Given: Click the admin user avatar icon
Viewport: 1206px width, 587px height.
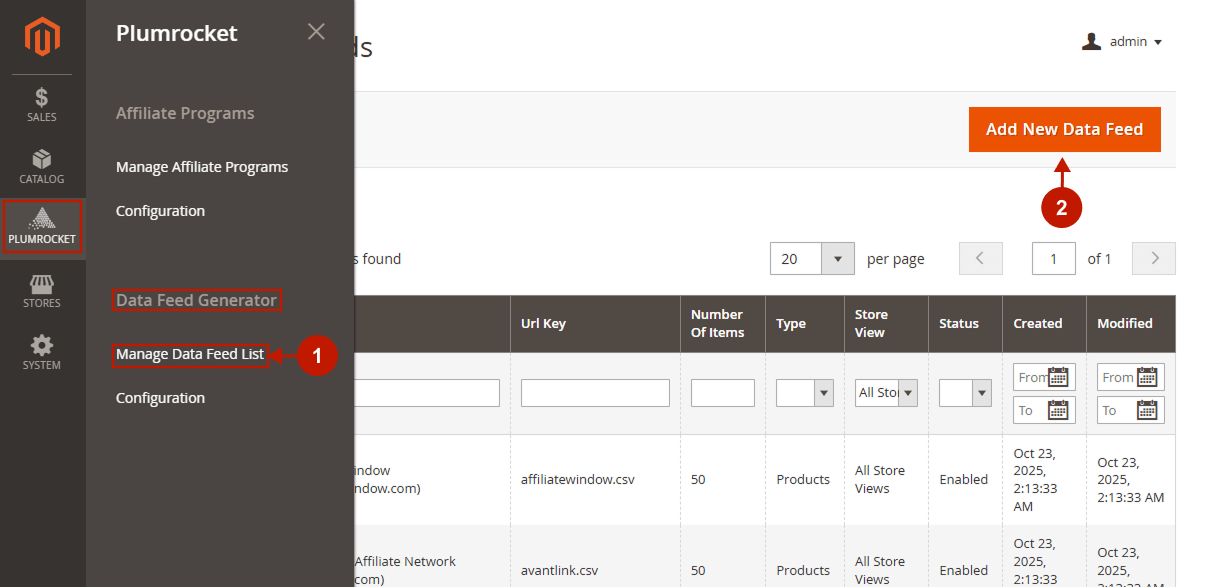Looking at the screenshot, I should 1090,41.
